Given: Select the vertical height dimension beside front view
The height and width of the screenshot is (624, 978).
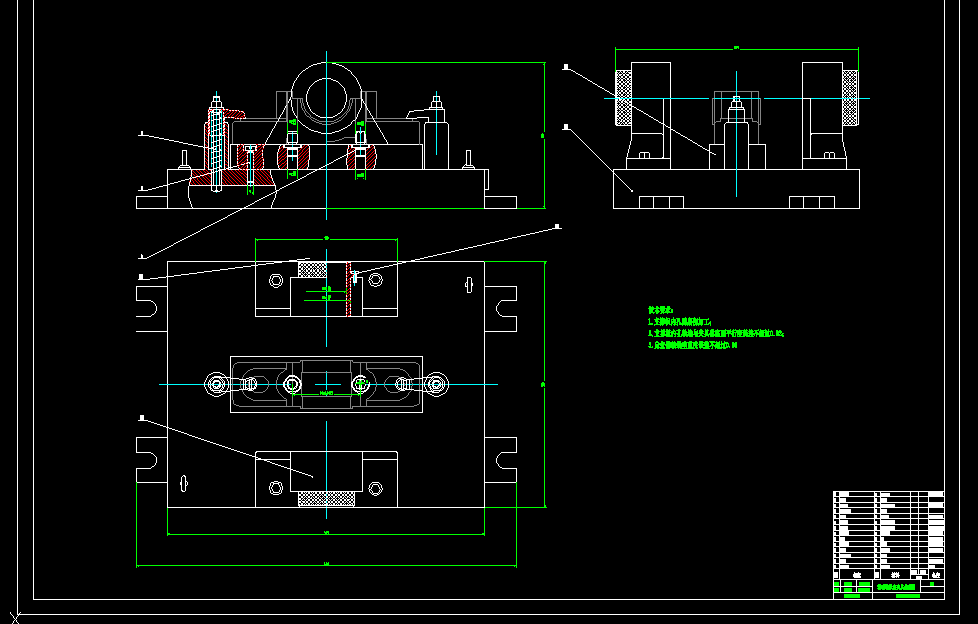Looking at the screenshot, I should [x=543, y=134].
